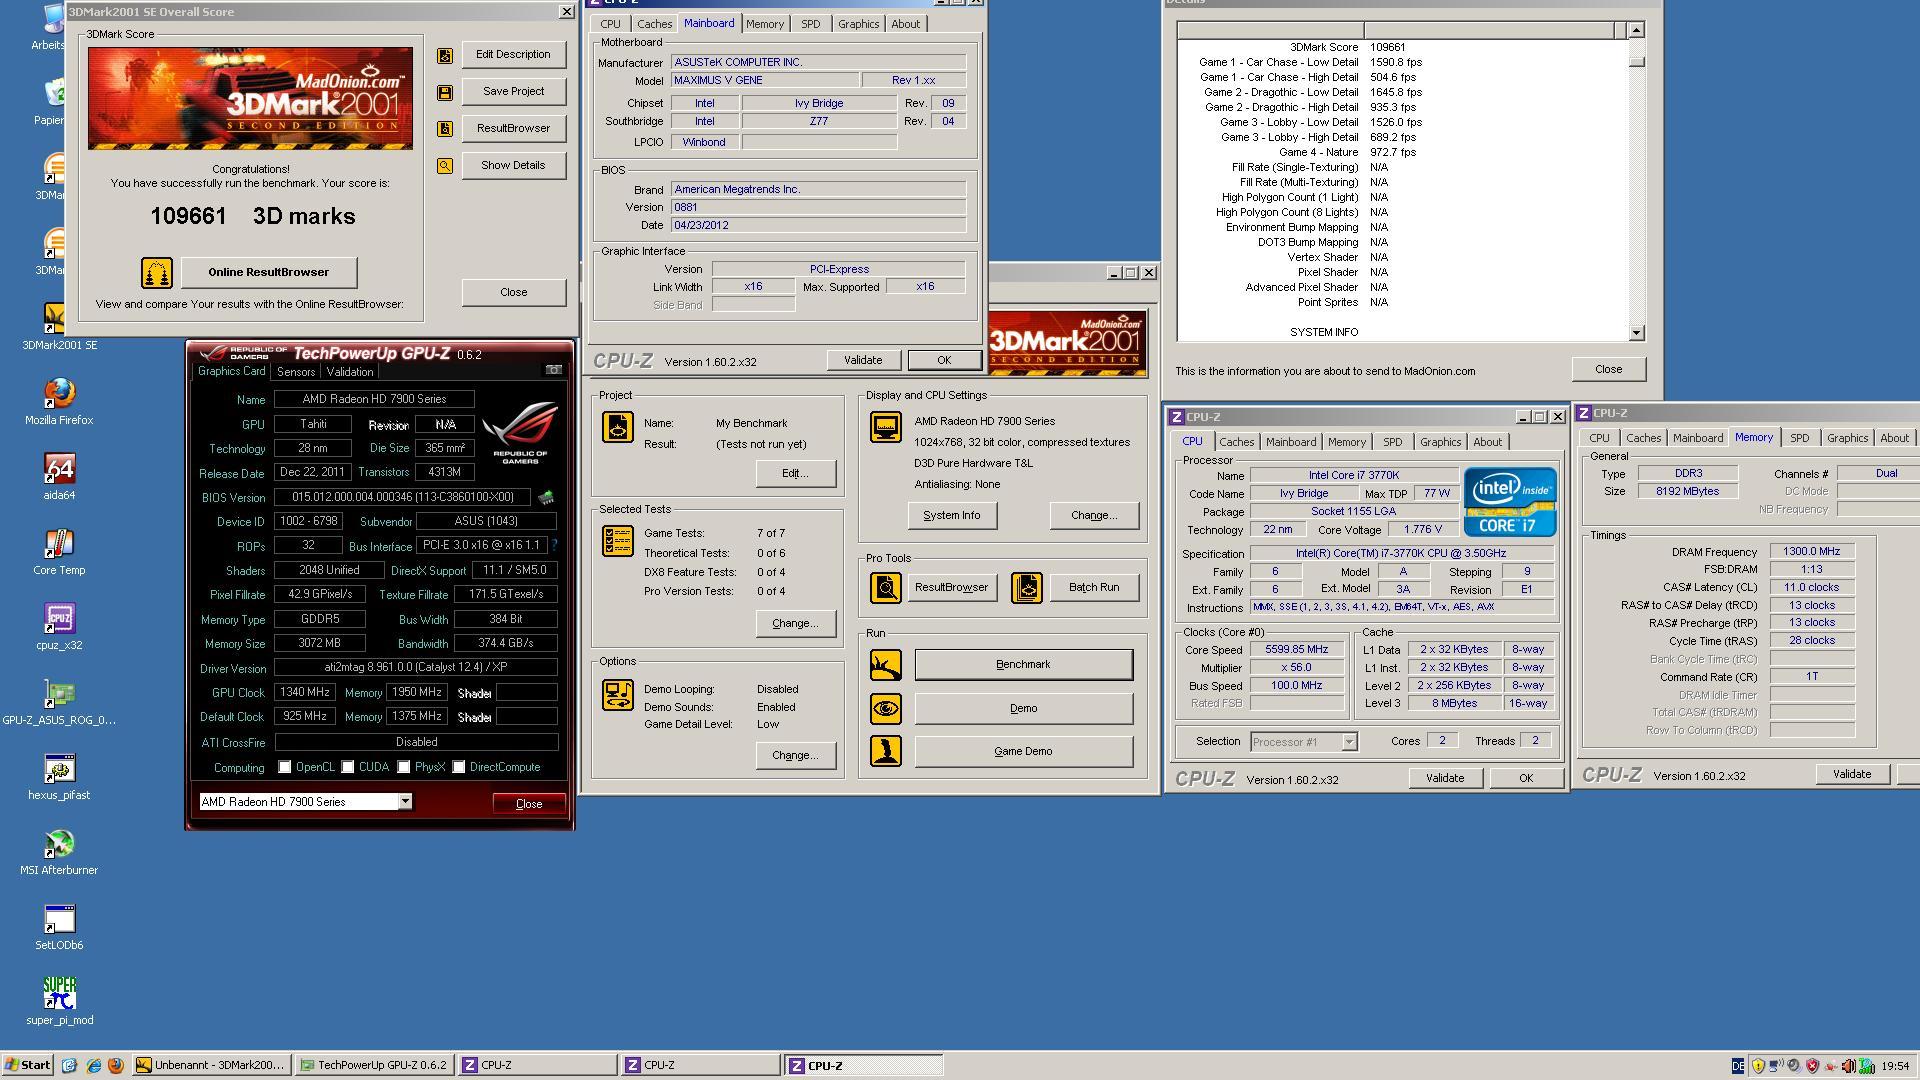
Task: Click Change... in Selected Tests section
Action: (795, 623)
